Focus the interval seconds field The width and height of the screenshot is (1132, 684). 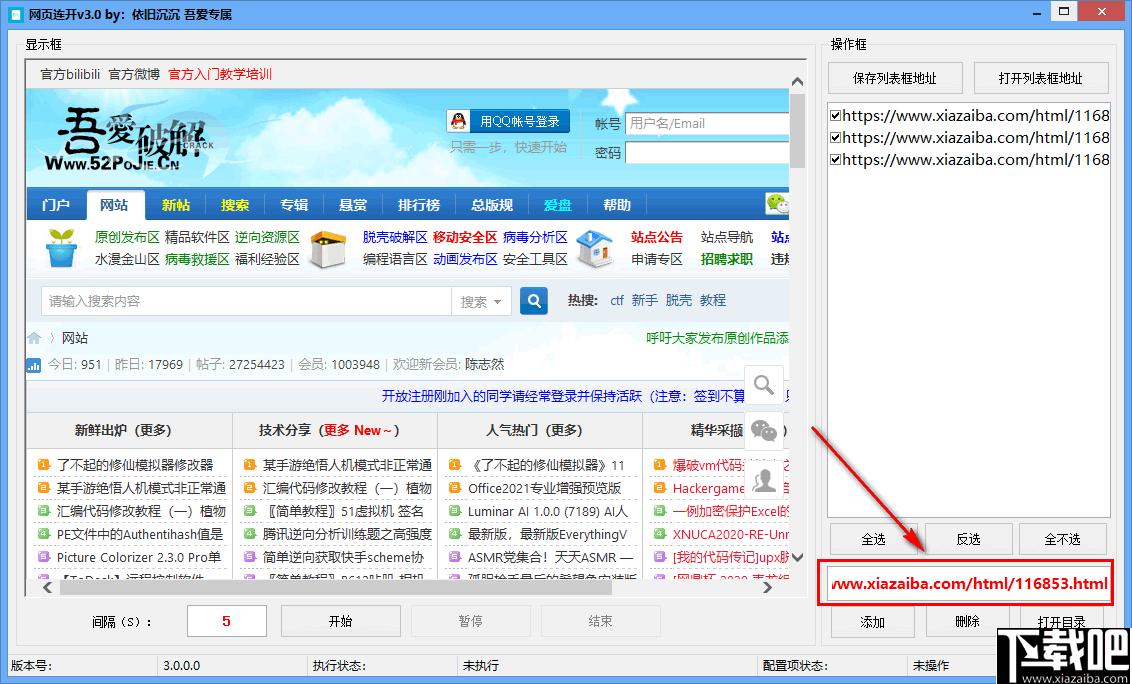(x=227, y=621)
